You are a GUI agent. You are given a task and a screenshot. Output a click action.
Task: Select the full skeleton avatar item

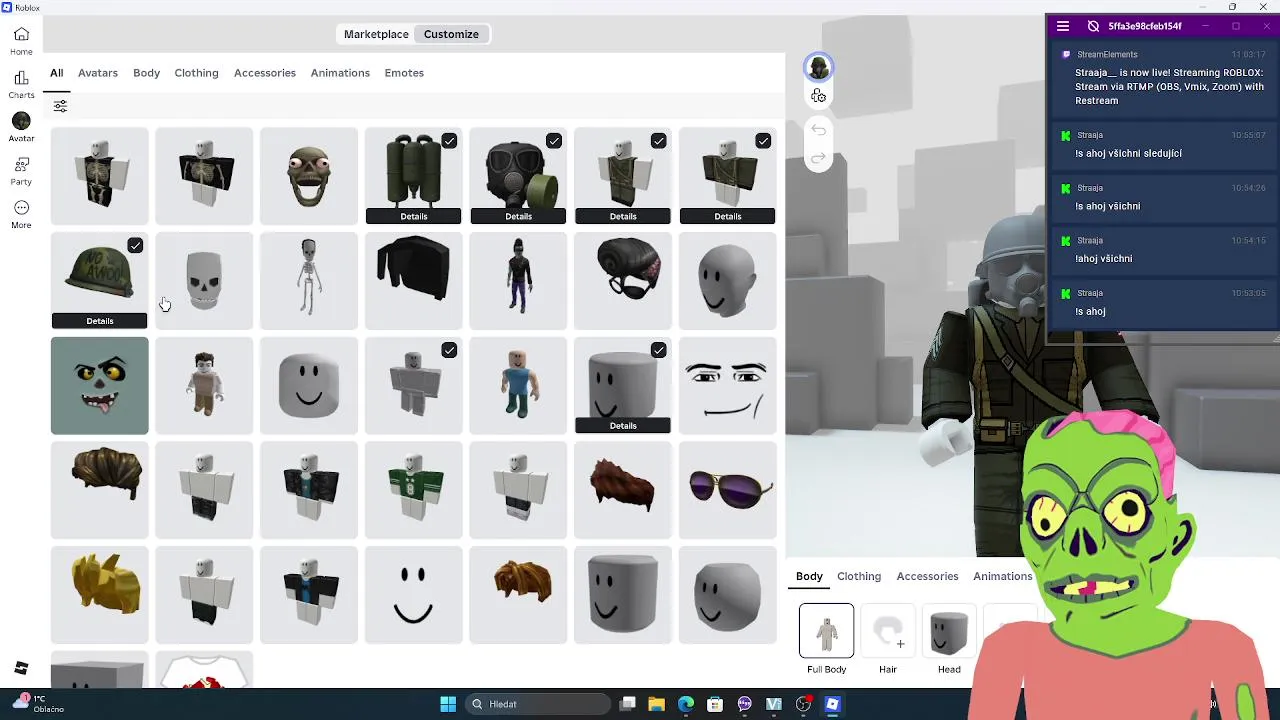pos(309,281)
